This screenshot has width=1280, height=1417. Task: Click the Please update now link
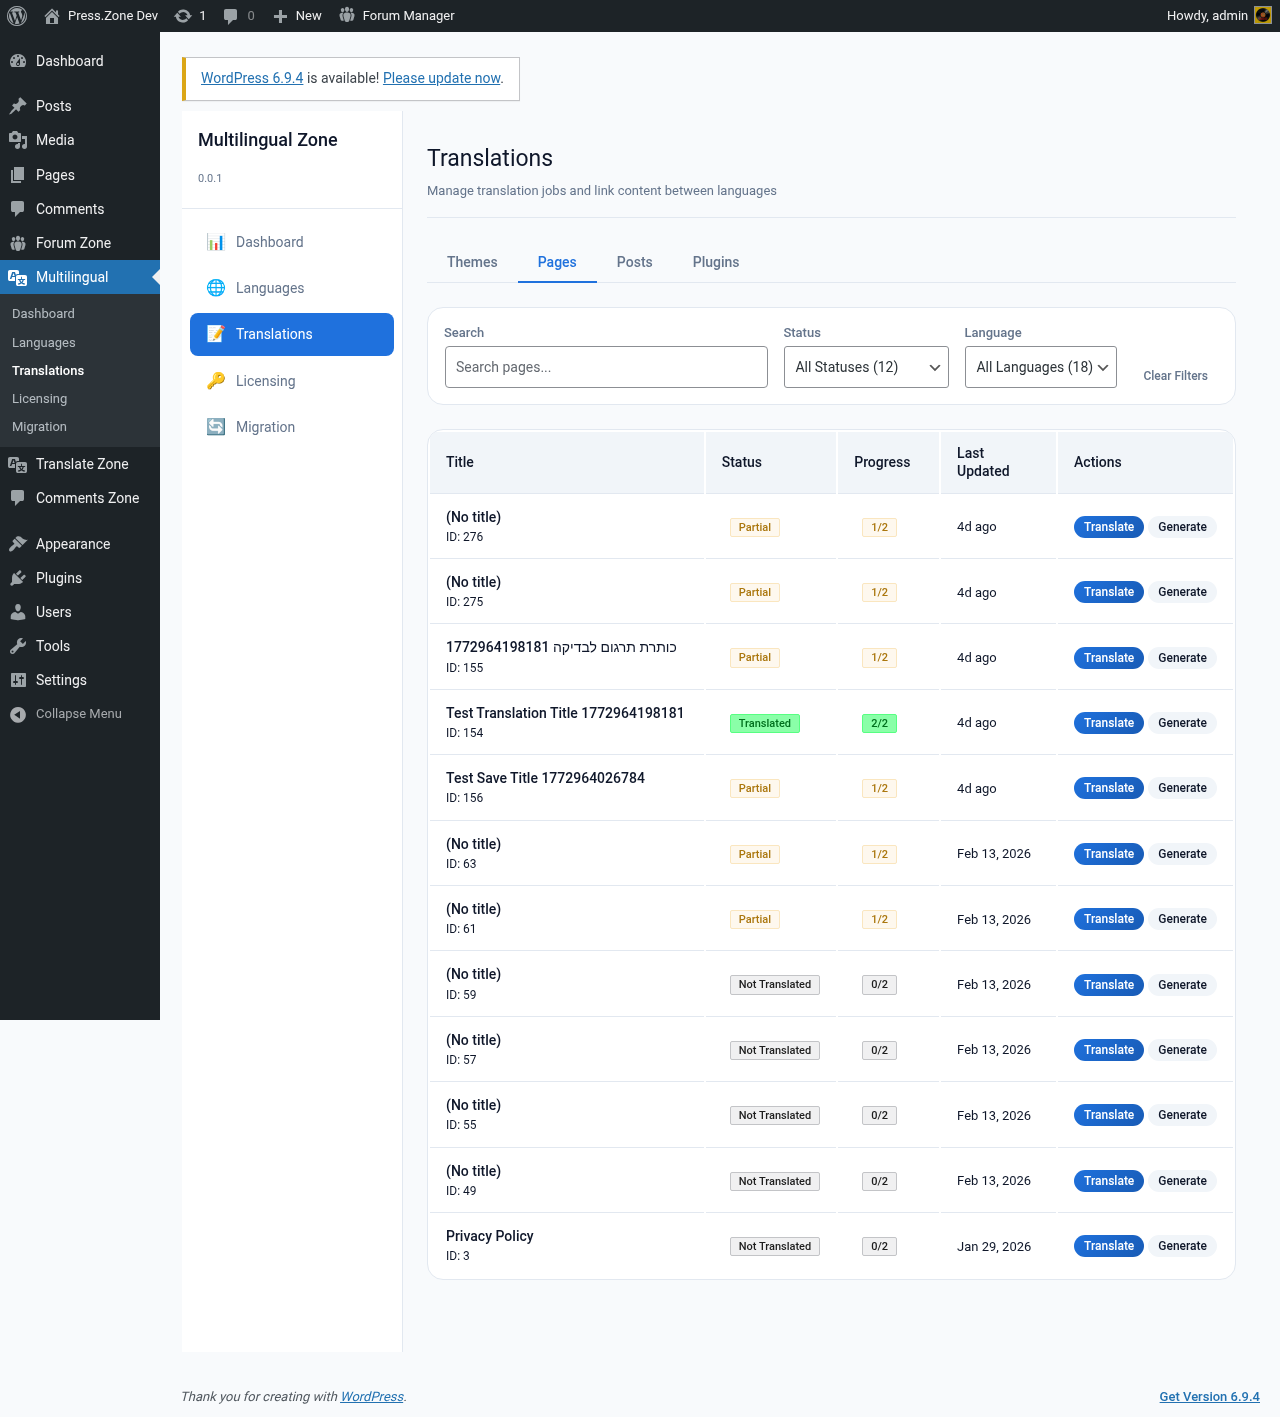tap(442, 78)
